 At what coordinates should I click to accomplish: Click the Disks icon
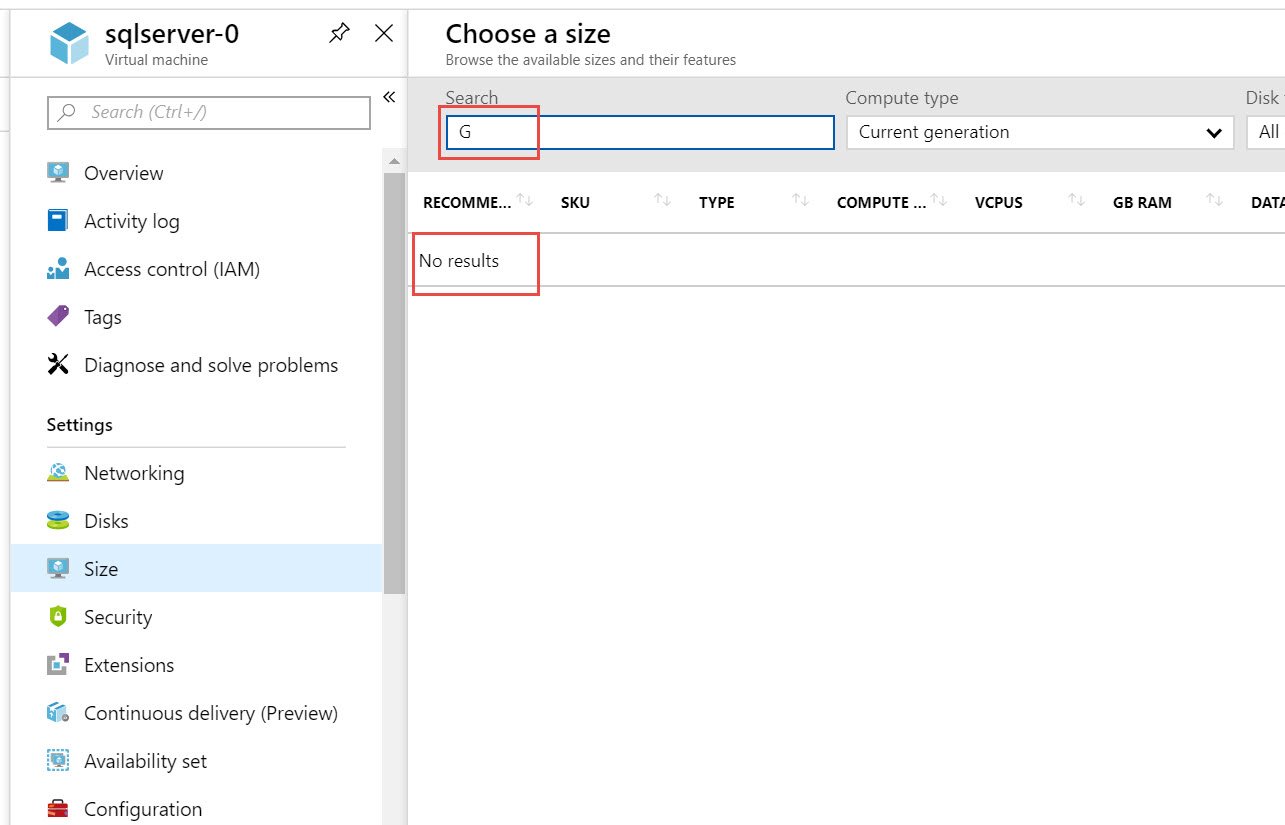(x=58, y=521)
